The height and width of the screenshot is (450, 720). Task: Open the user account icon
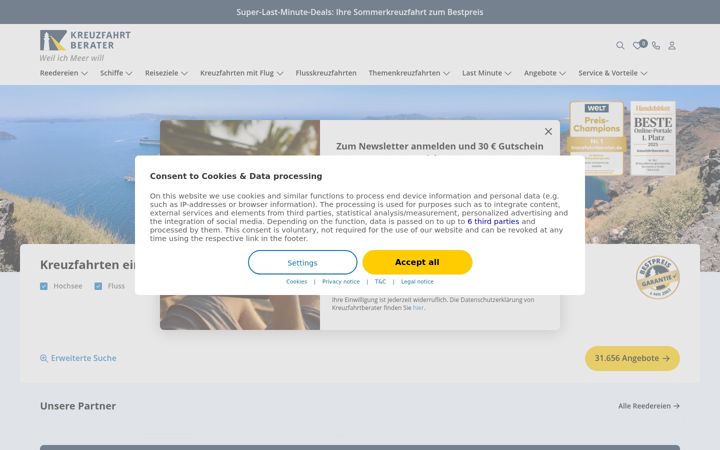(672, 45)
